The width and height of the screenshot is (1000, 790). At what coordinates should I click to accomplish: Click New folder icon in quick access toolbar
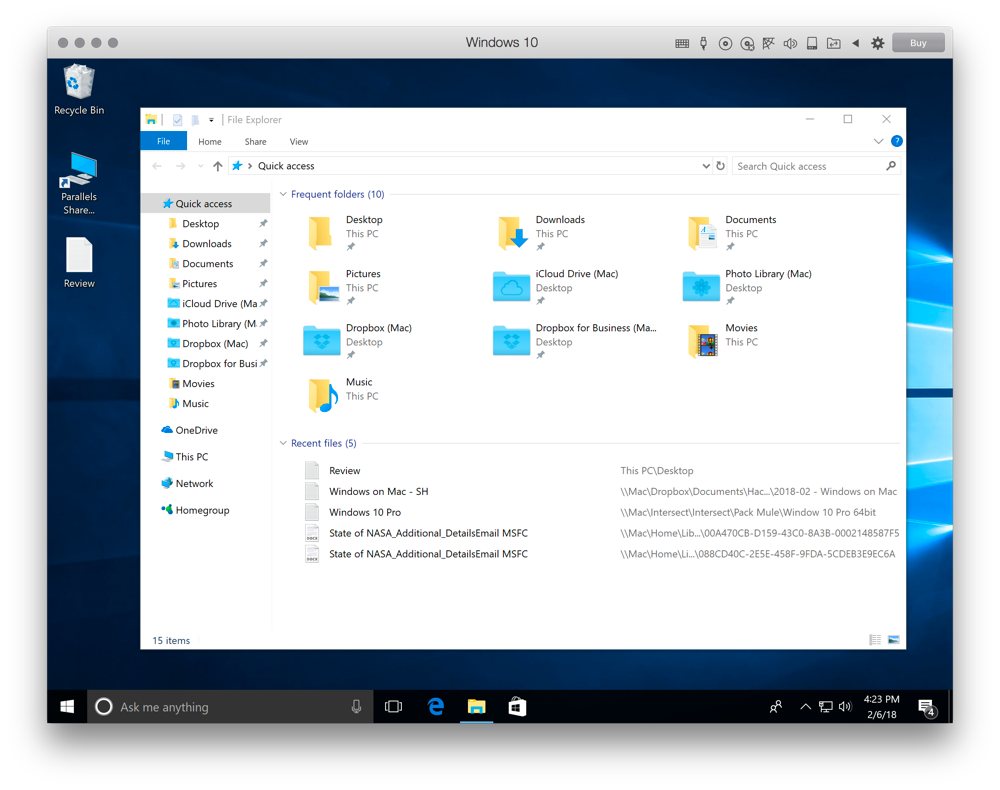coord(195,120)
